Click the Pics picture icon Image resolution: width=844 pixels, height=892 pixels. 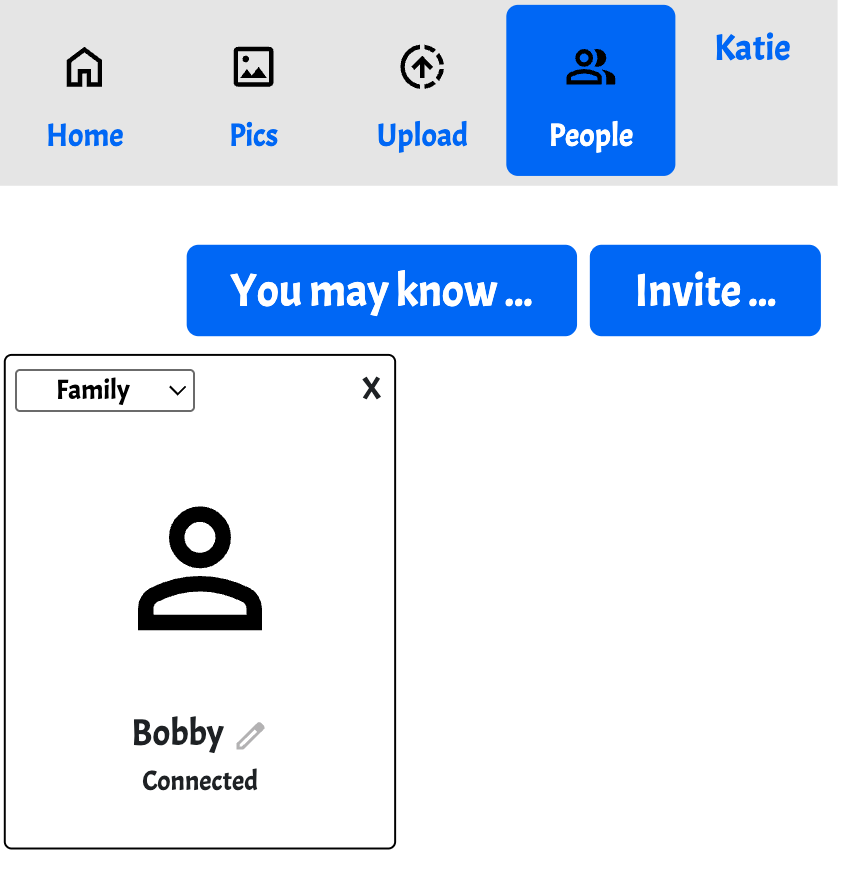coord(253,68)
